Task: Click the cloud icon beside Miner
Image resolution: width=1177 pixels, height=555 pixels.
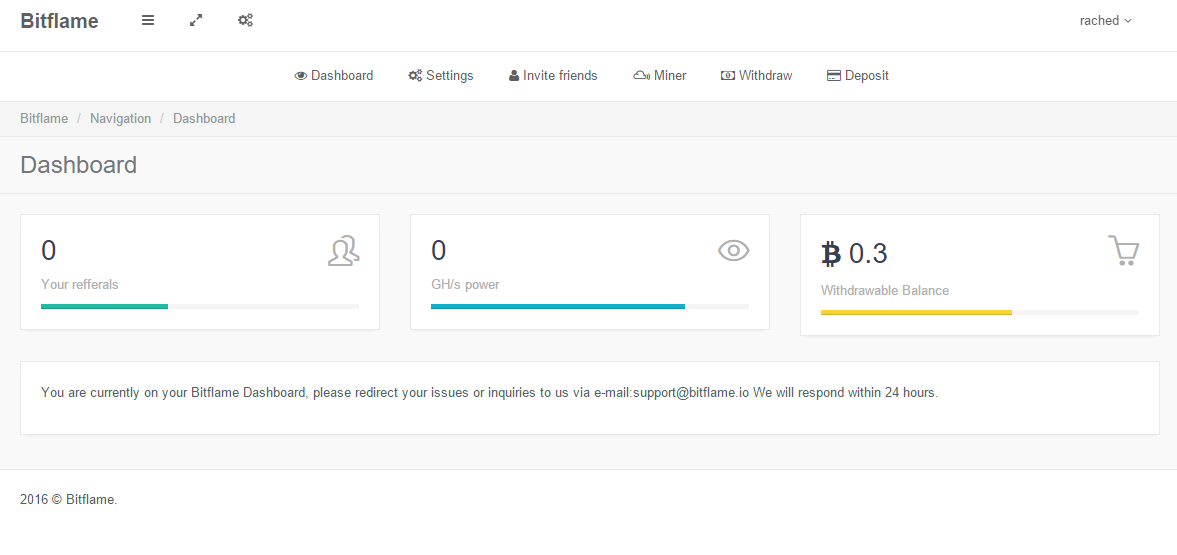Action: (642, 76)
